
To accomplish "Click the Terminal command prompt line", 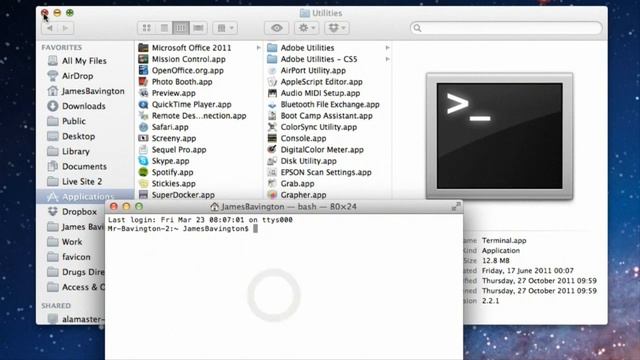I will 183,229.
